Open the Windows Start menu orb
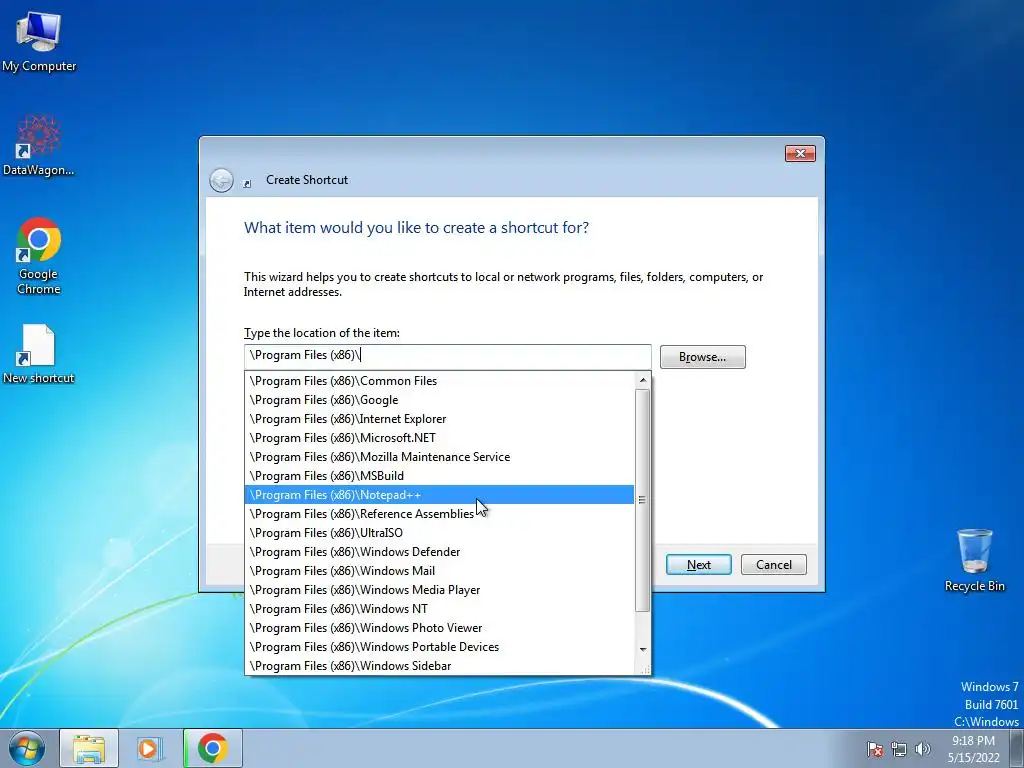This screenshot has height=768, width=1024. point(27,748)
